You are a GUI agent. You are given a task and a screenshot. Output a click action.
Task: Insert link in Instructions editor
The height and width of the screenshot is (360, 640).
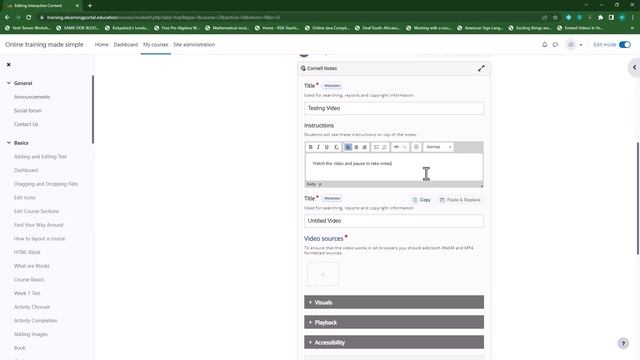396,147
